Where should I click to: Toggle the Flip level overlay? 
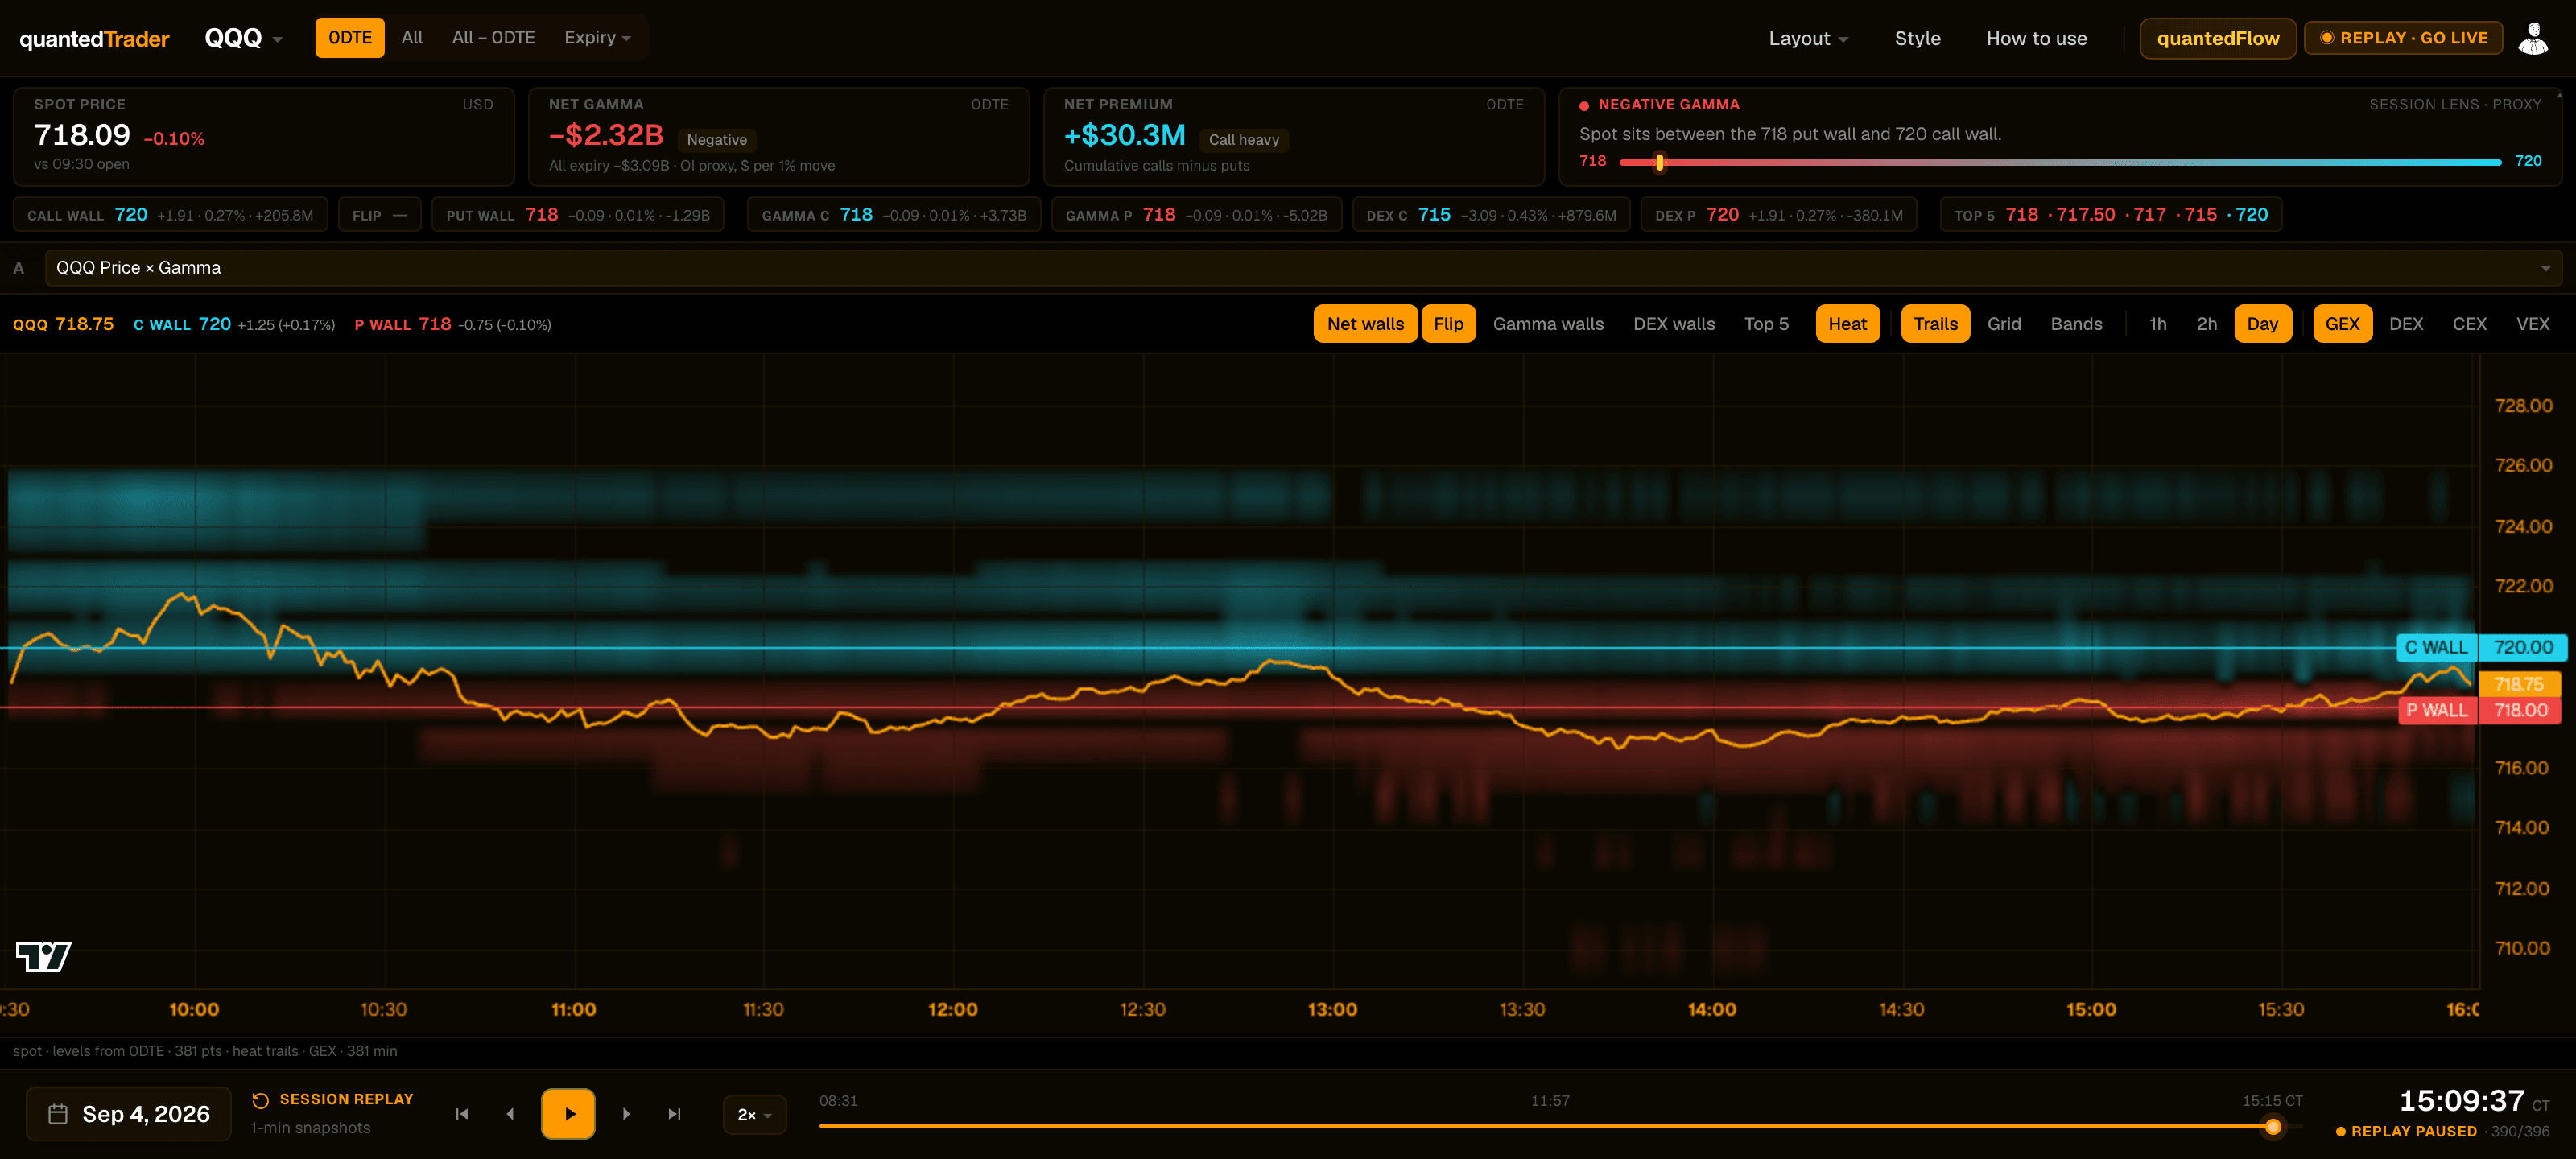[x=1448, y=324]
